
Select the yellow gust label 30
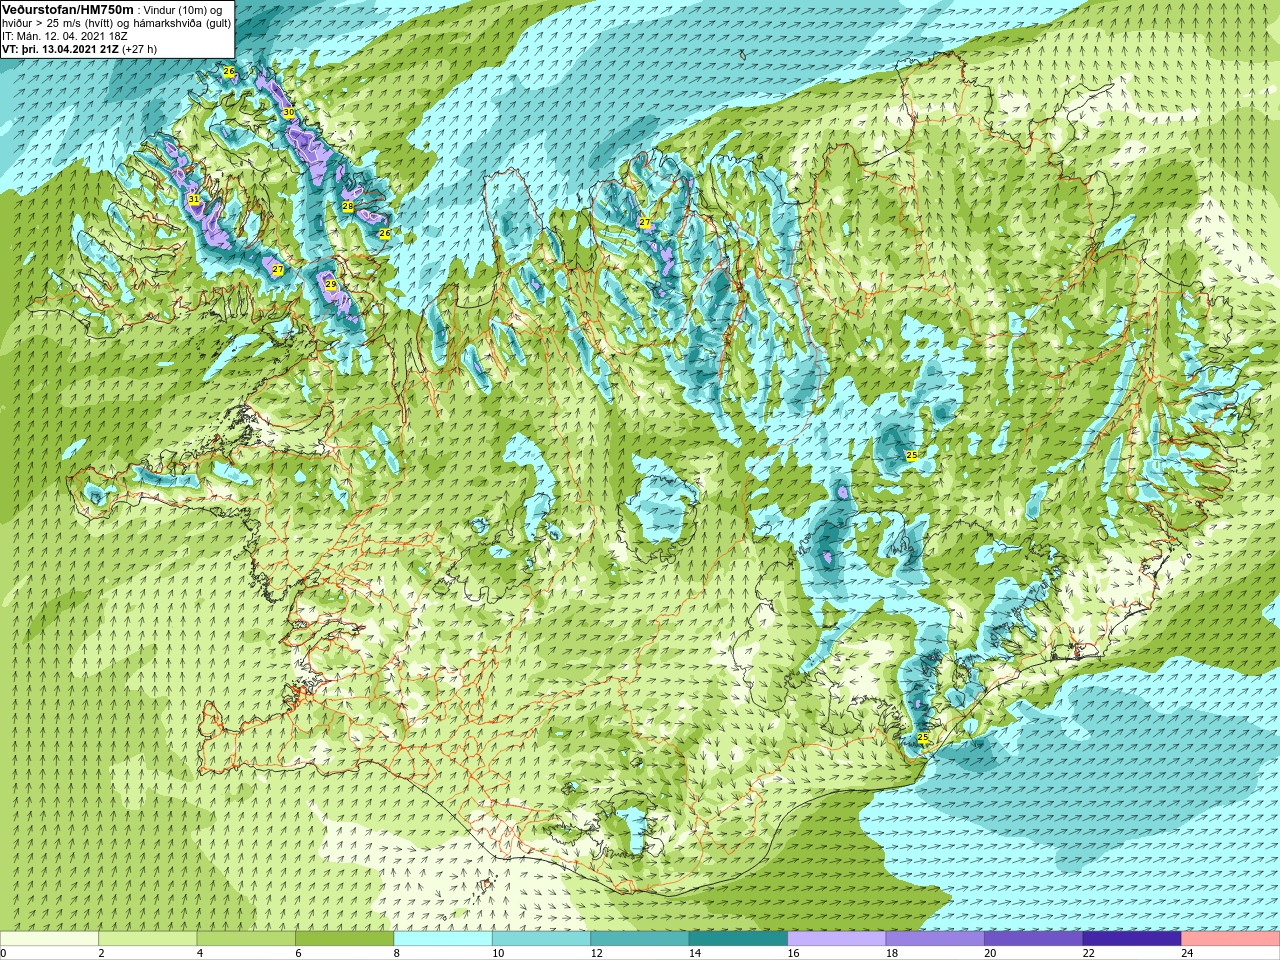[289, 113]
